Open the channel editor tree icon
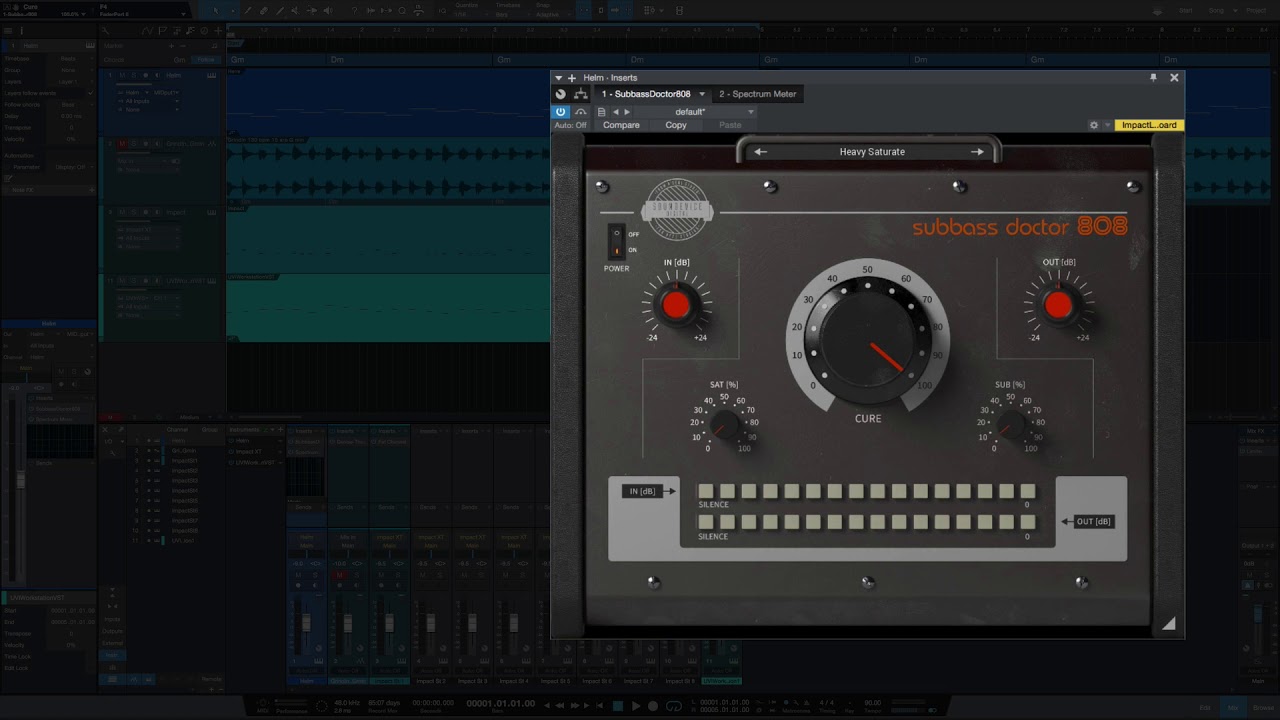The image size is (1280, 720). click(580, 94)
